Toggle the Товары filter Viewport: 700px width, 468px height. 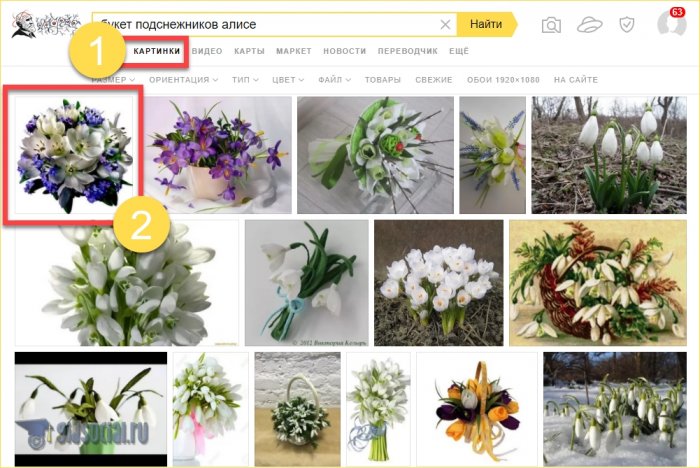(x=382, y=79)
